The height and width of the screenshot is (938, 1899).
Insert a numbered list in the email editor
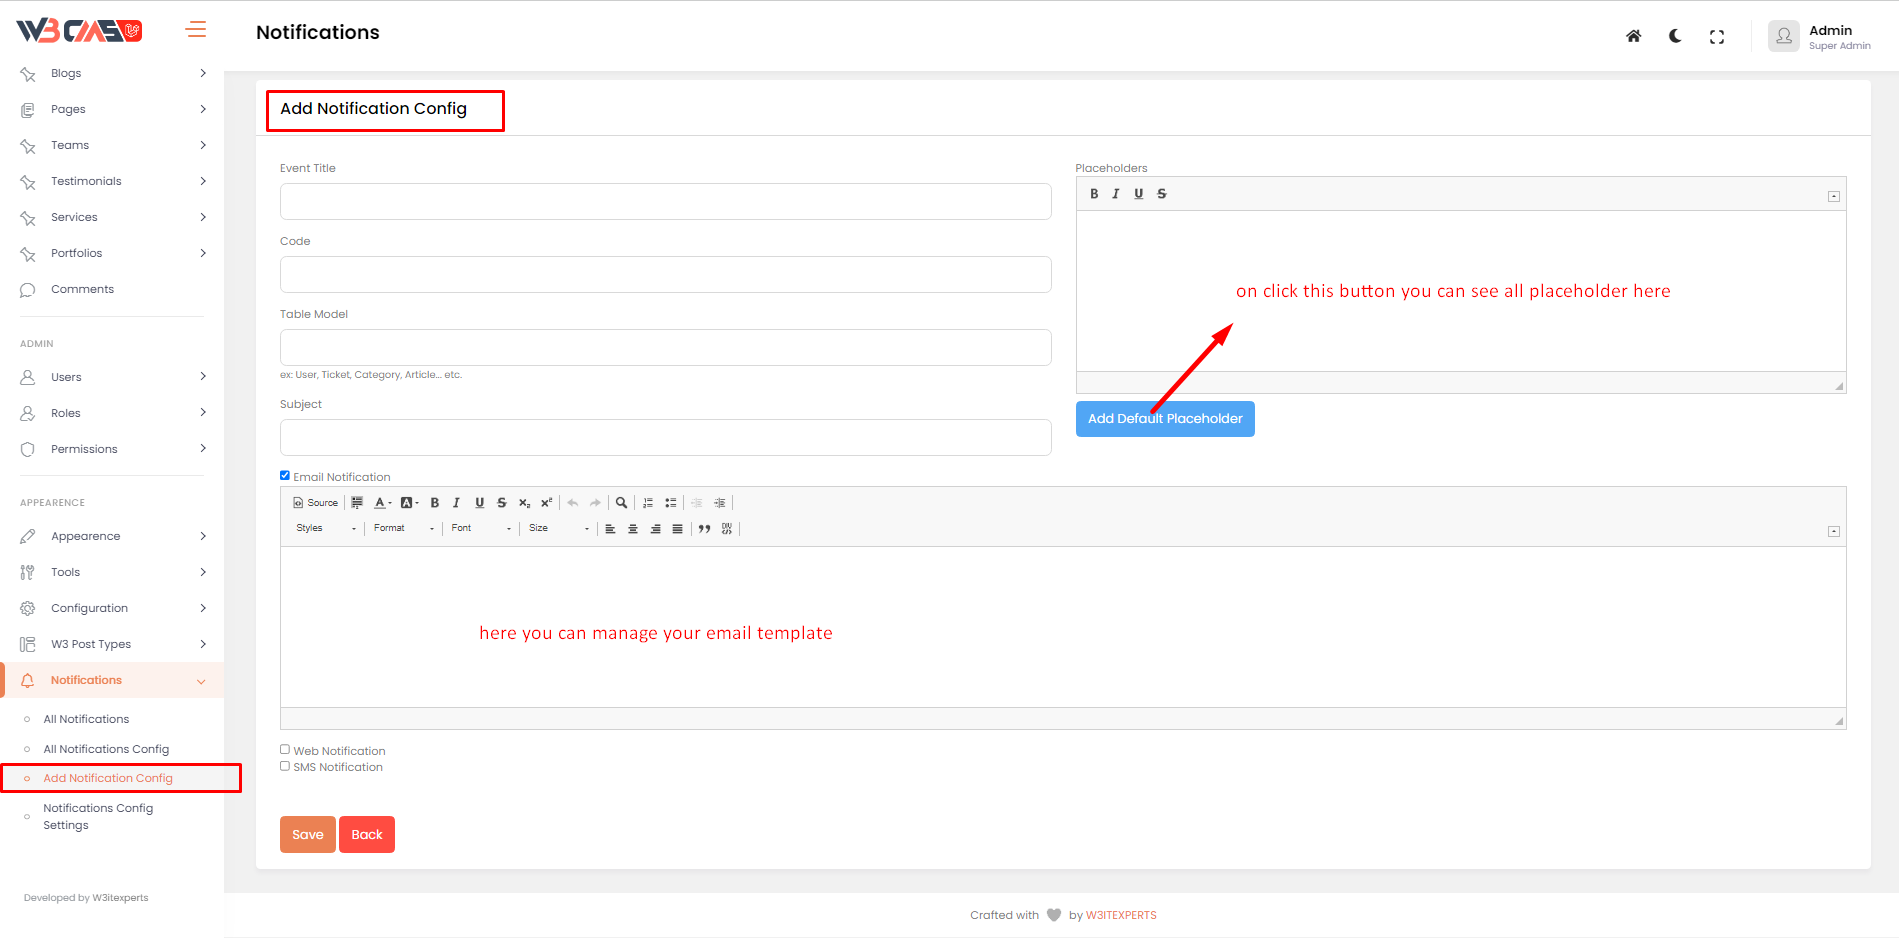tap(648, 503)
